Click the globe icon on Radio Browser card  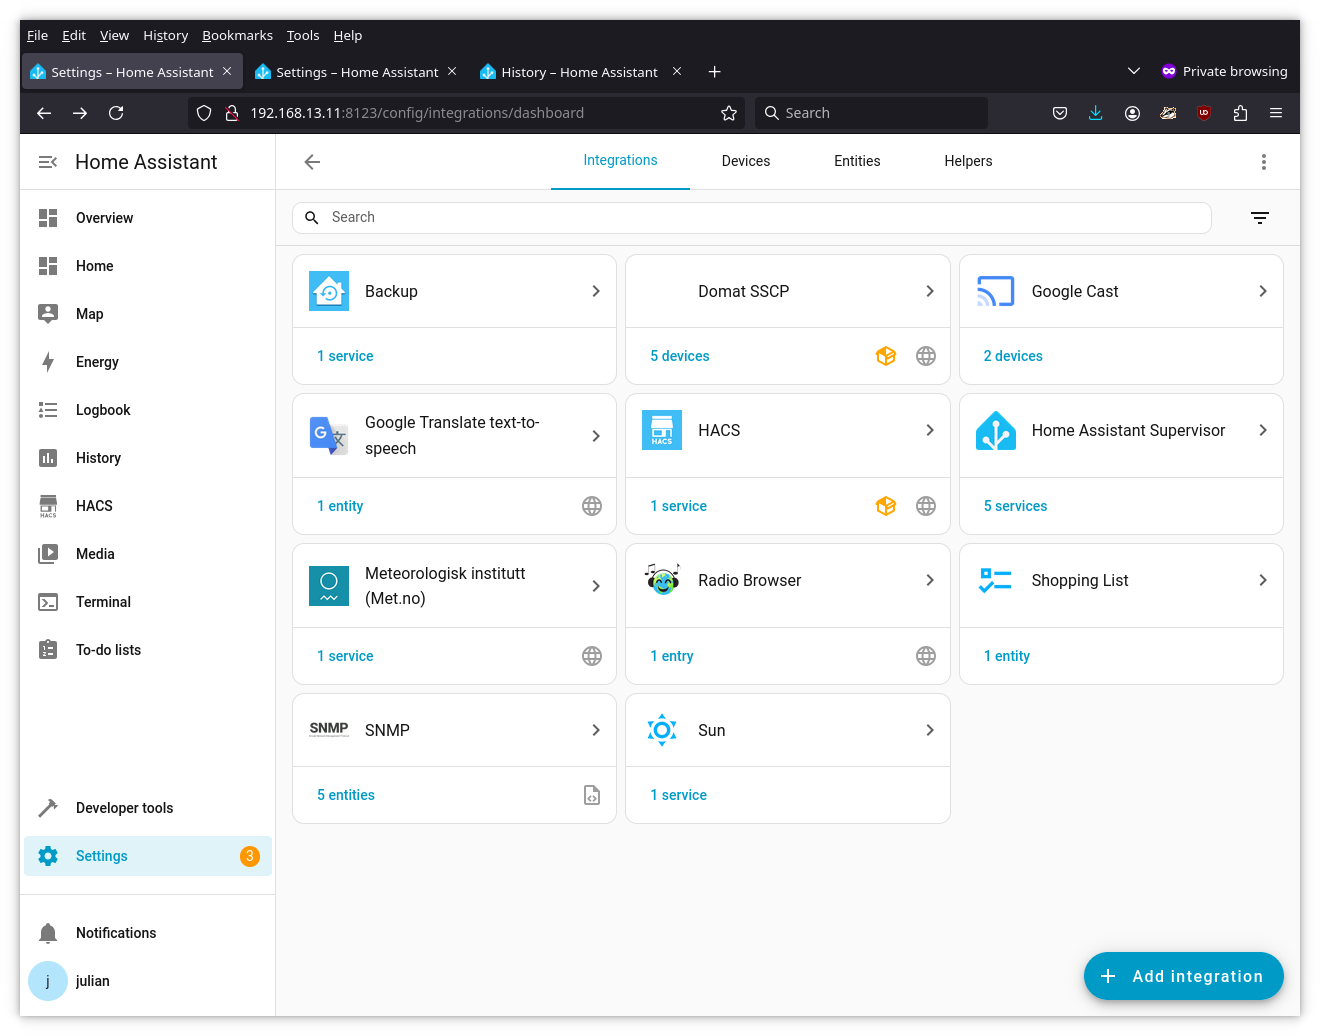click(926, 656)
